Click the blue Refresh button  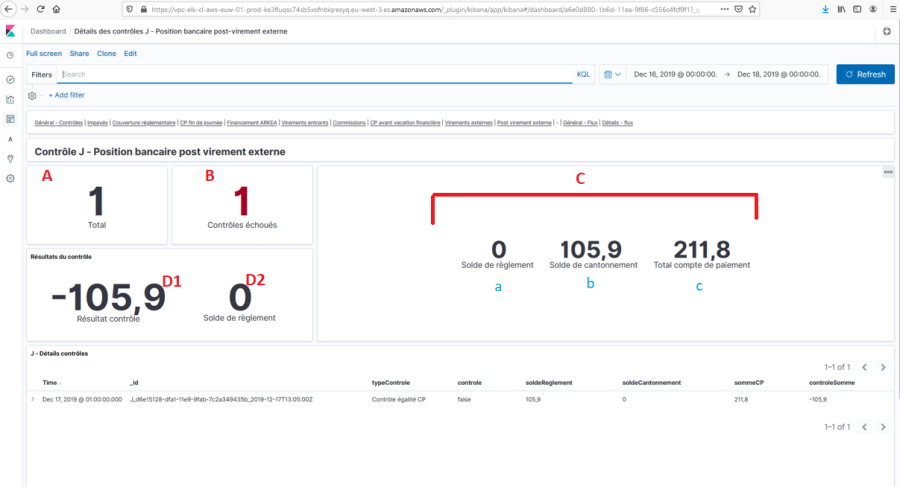[x=865, y=74]
